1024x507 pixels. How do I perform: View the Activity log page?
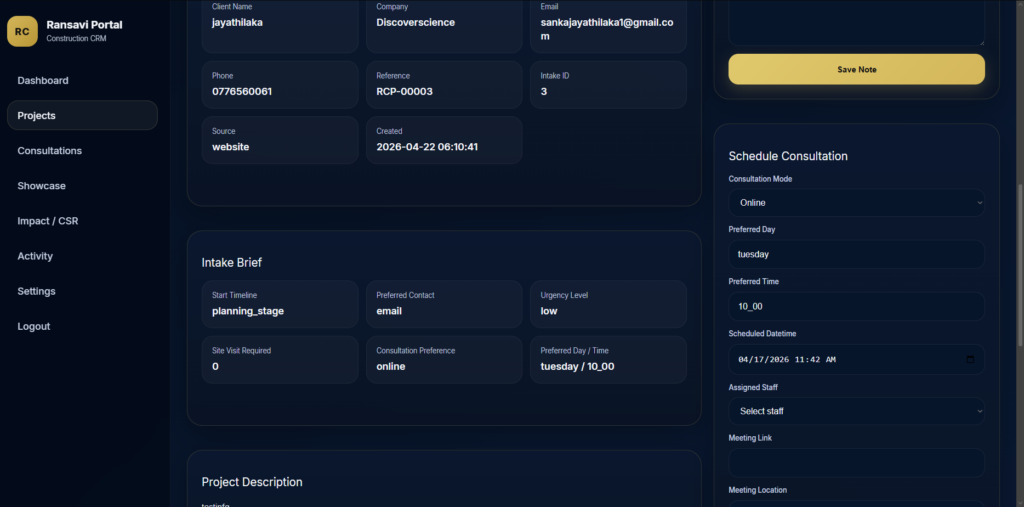point(35,256)
